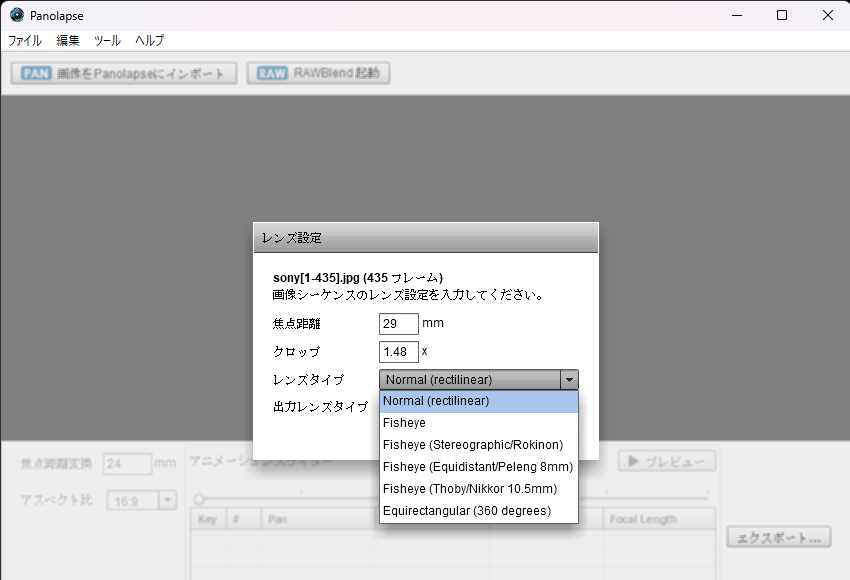This screenshot has width=850, height=580.
Task: Open the 編集 menu
Action: tap(68, 41)
